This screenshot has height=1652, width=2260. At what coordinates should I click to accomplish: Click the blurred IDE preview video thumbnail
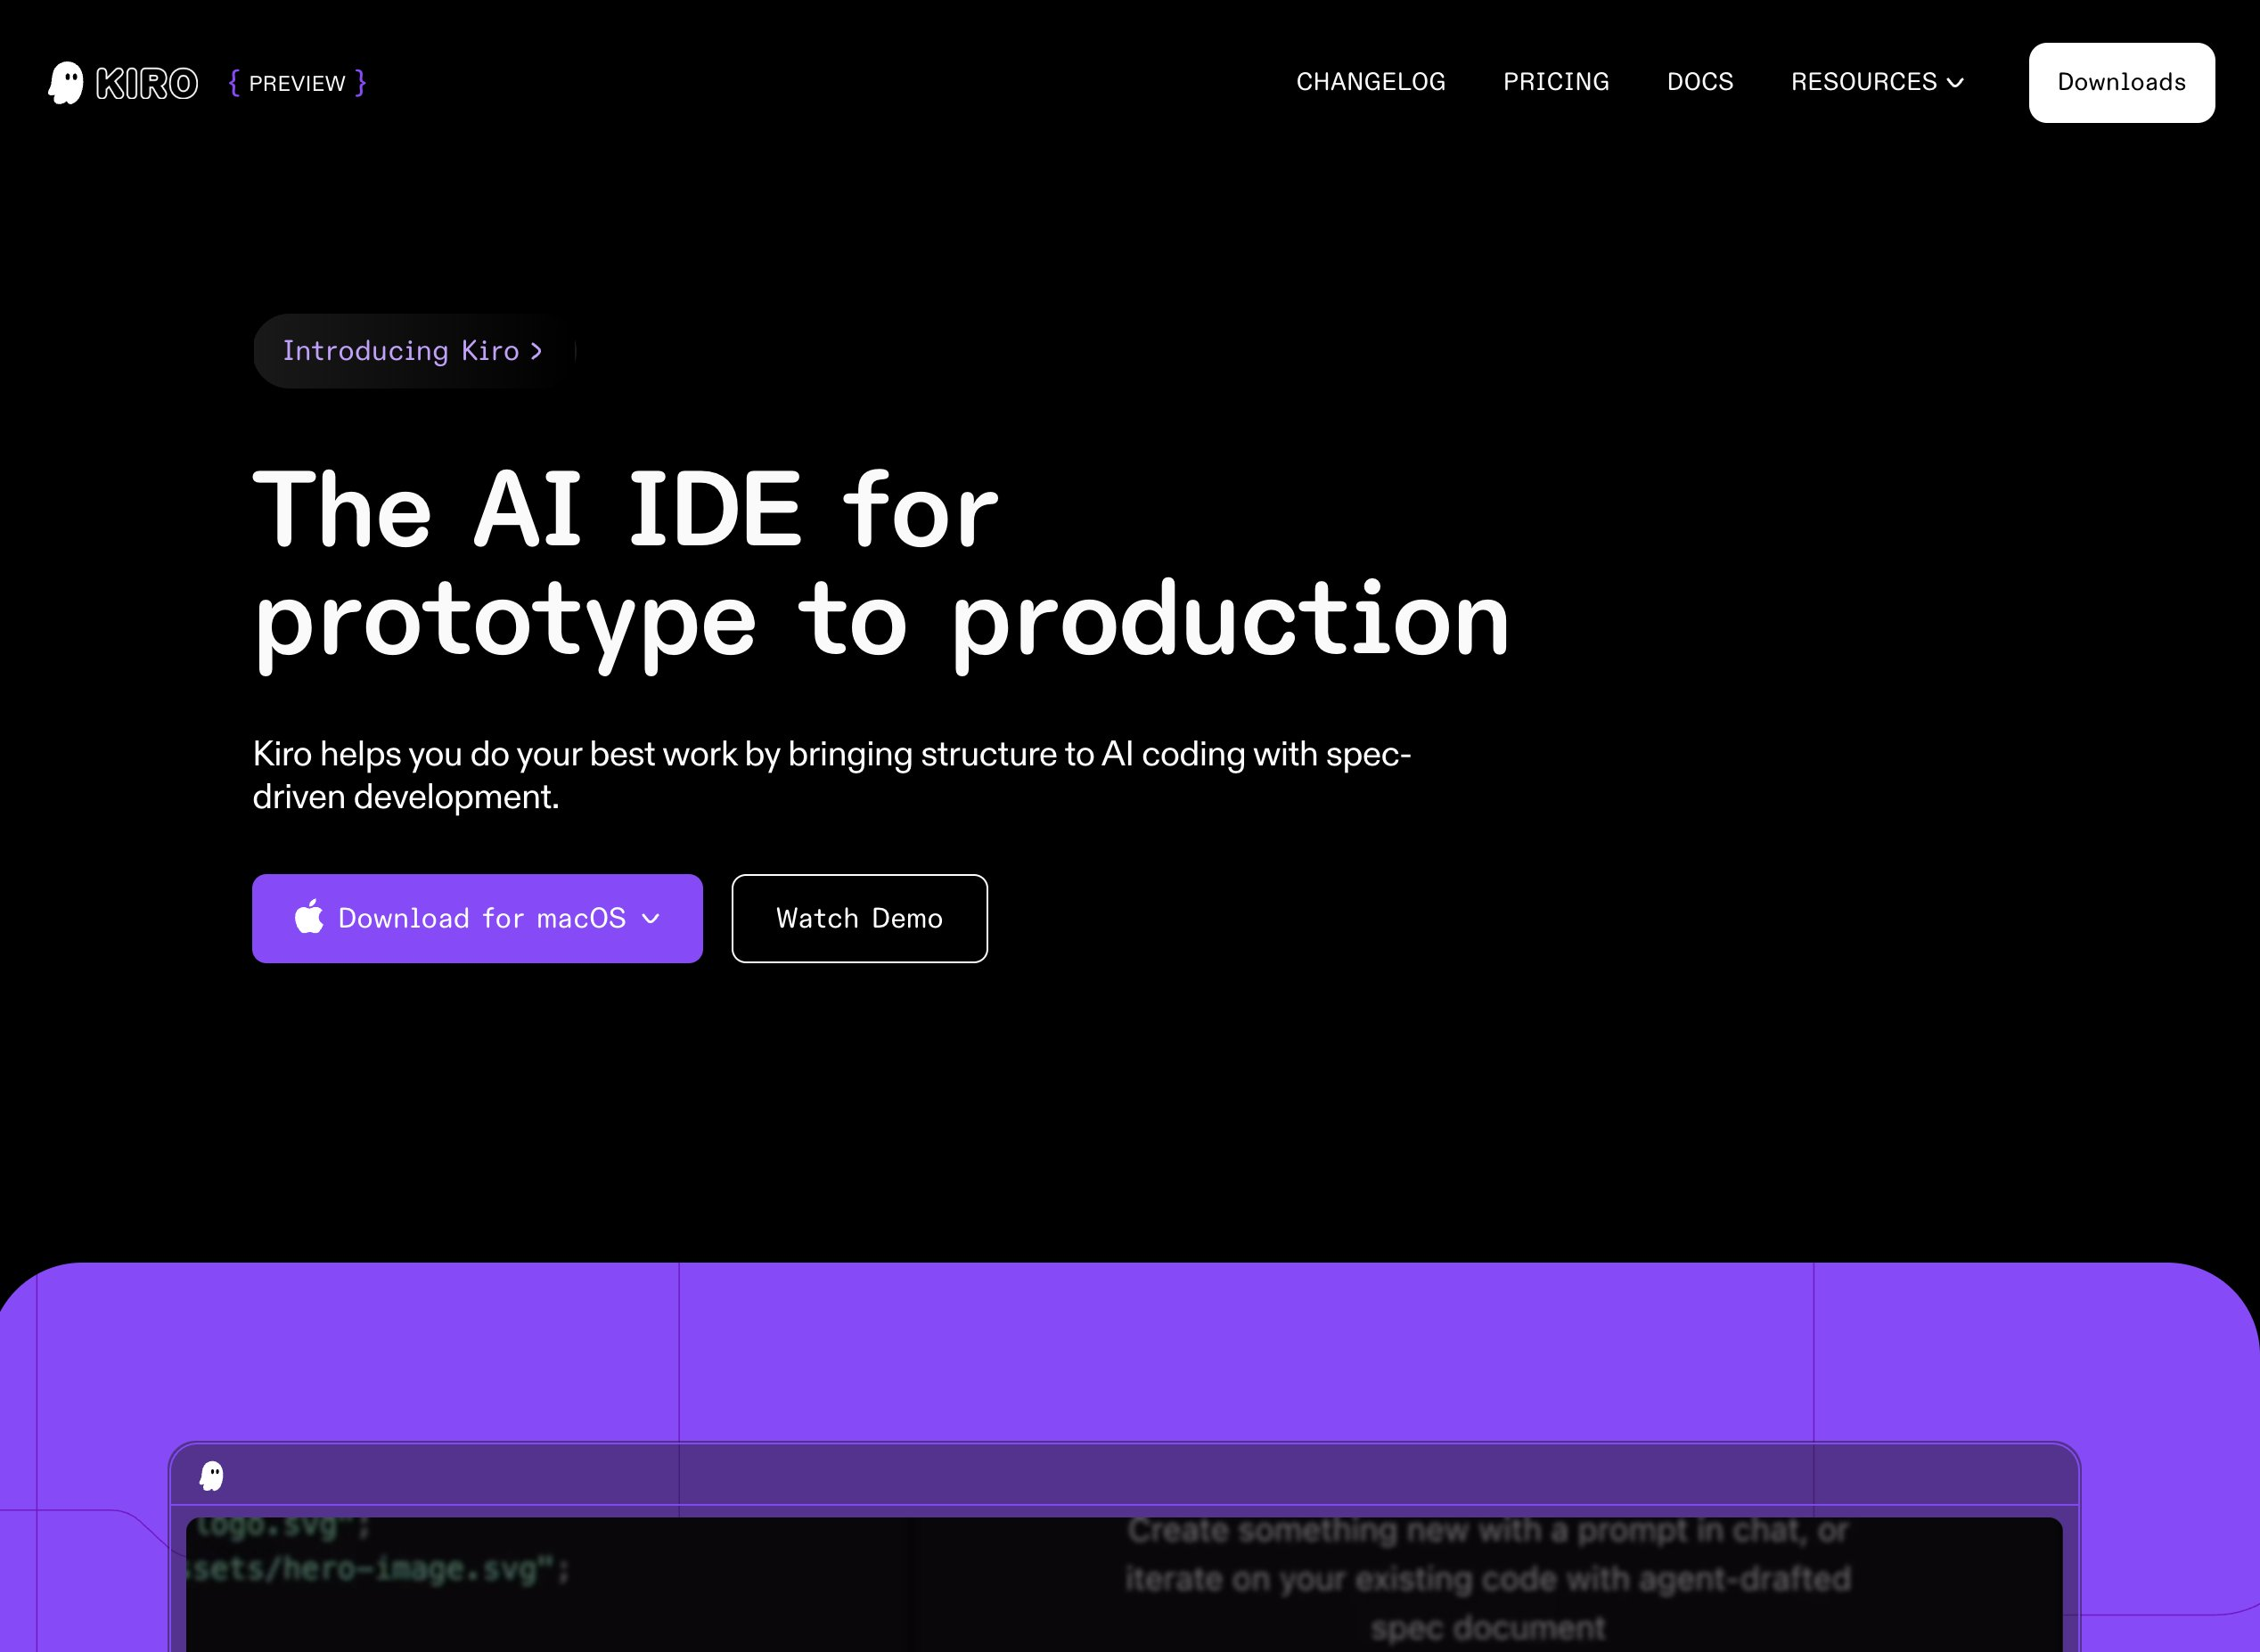[1124, 1584]
